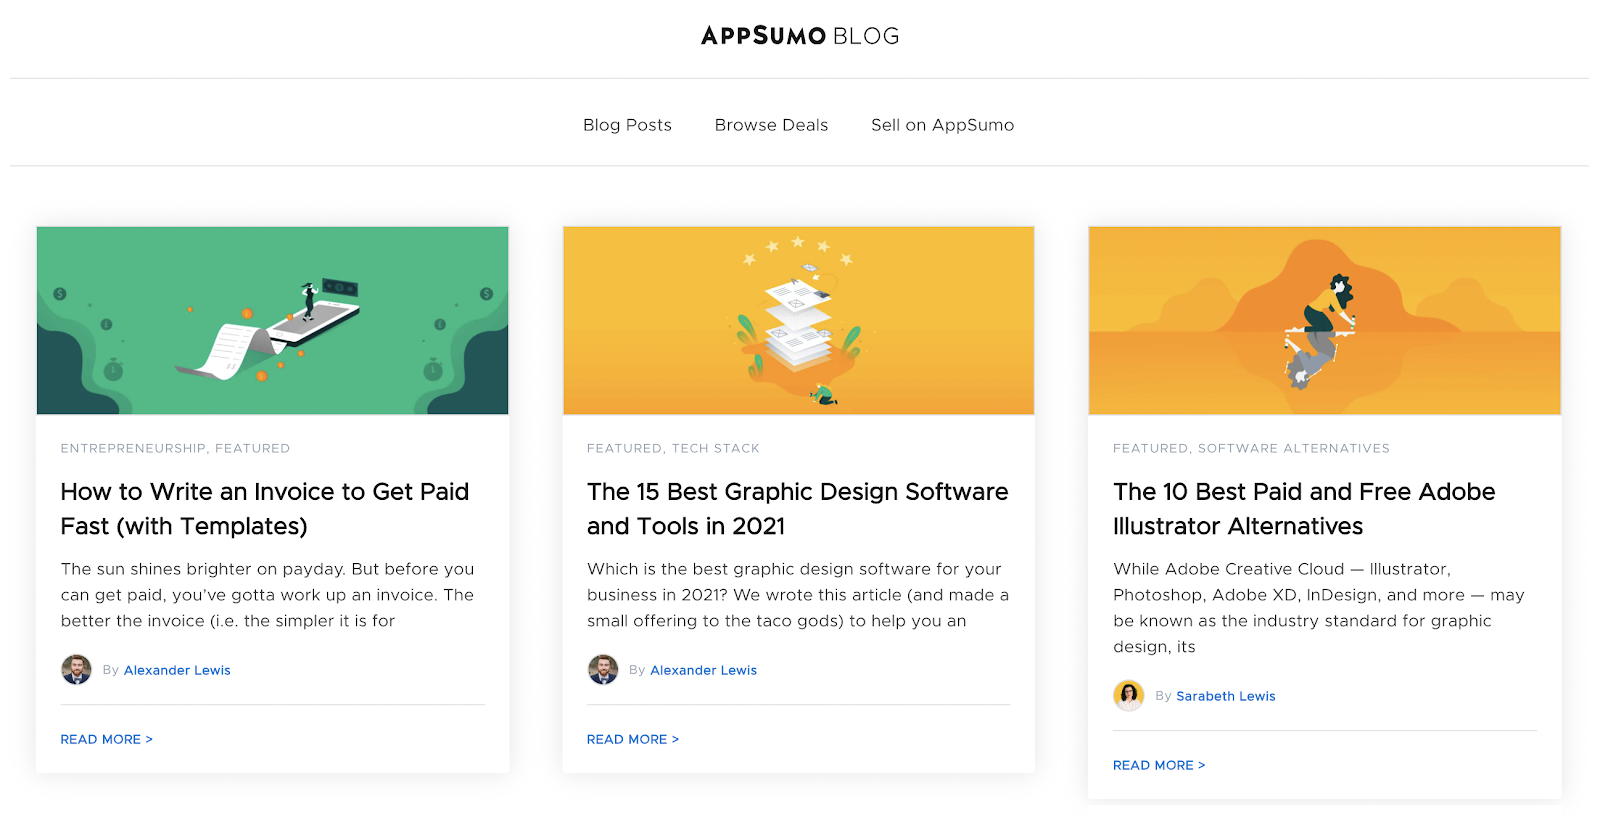Viewport: 1600px width, 820px height.
Task: Click the AppSumo Blog logo
Action: pos(800,36)
